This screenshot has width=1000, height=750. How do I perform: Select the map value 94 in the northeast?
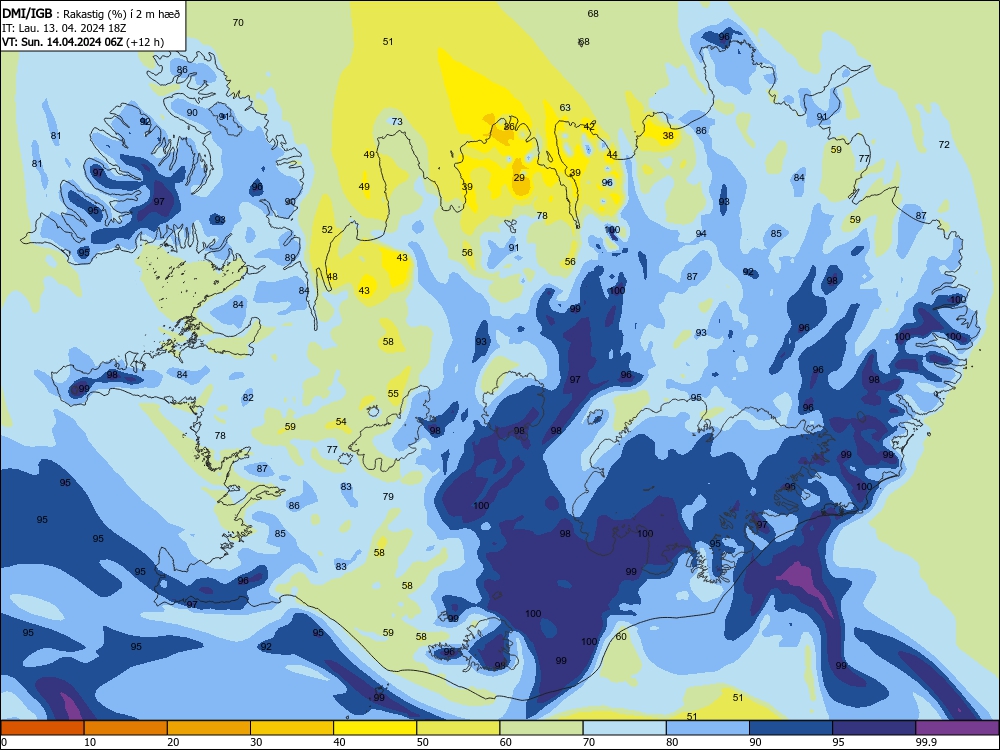click(x=701, y=233)
